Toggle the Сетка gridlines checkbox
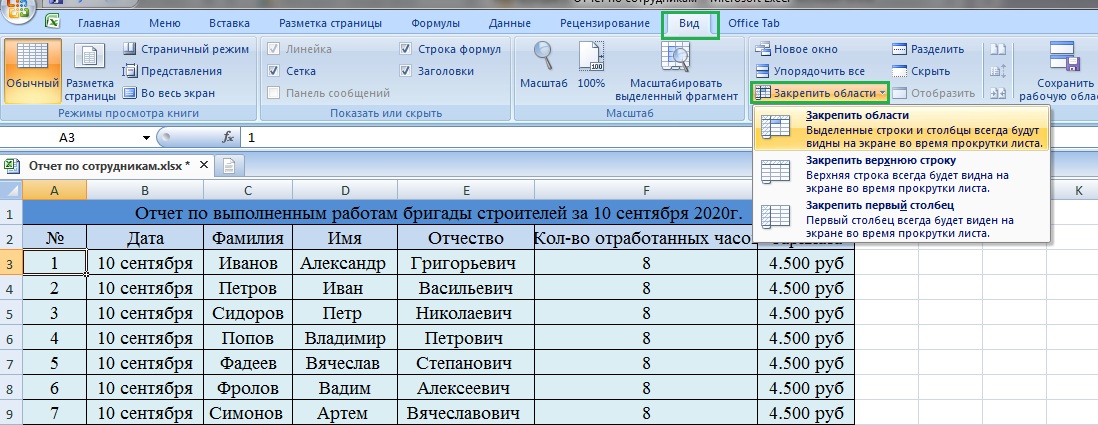The width and height of the screenshot is (1098, 425). [x=275, y=71]
